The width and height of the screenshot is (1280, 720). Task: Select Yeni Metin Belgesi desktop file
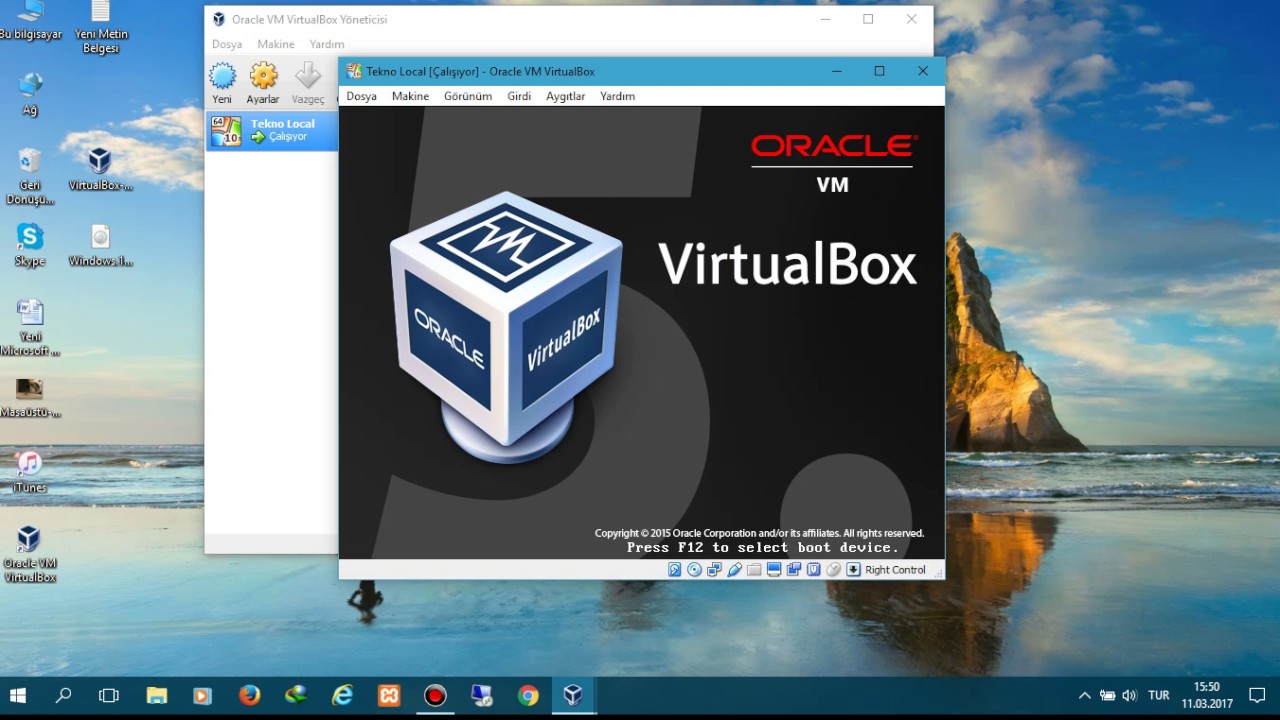[x=100, y=27]
